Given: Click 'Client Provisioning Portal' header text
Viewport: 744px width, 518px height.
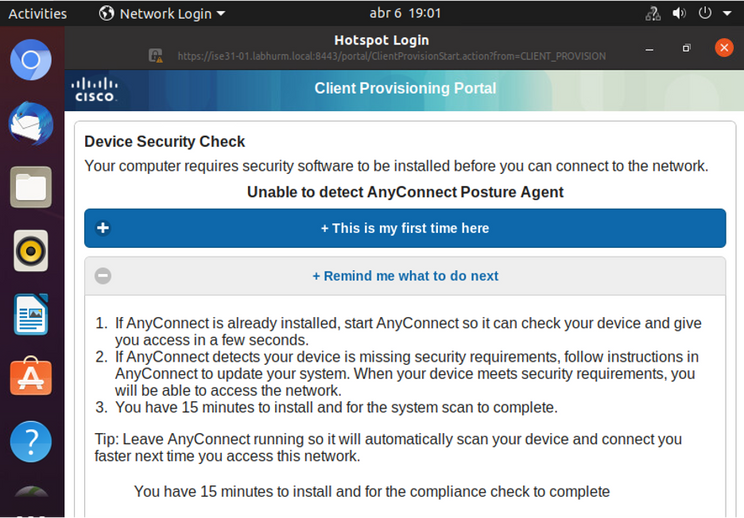Looking at the screenshot, I should tap(405, 88).
